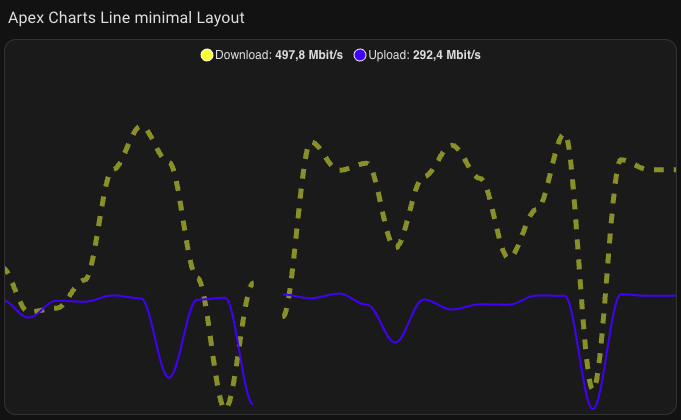681x420 pixels.
Task: Click the Apex Charts Line minimal Layout title
Action: click(126, 18)
